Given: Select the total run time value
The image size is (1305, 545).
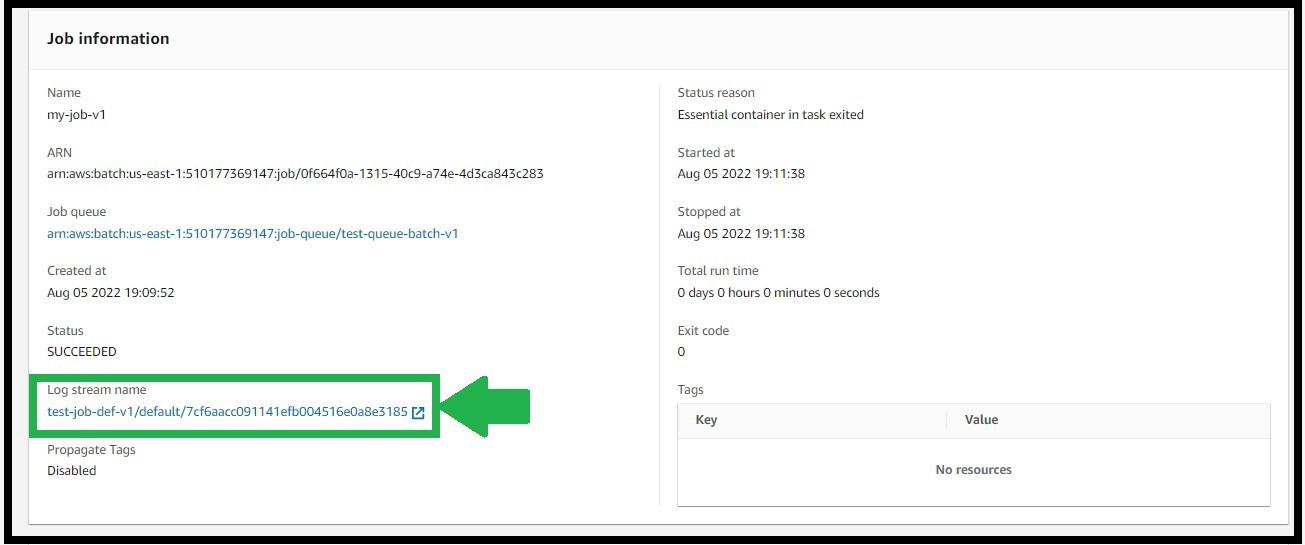Looking at the screenshot, I should coord(779,293).
